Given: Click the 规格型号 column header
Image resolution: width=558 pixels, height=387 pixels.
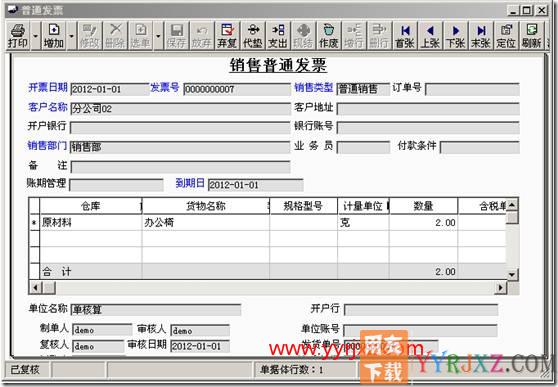Looking at the screenshot, I should click(304, 206).
